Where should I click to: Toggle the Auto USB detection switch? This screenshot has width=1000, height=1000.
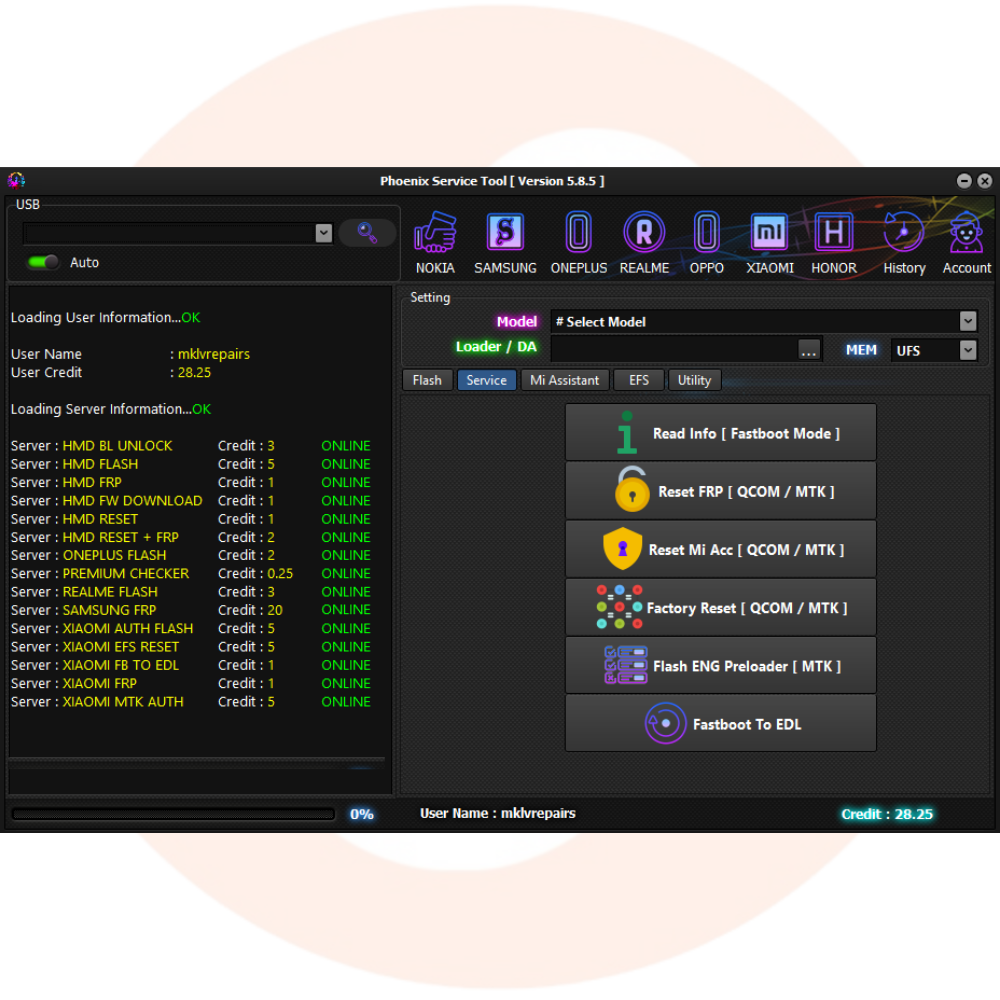43,262
